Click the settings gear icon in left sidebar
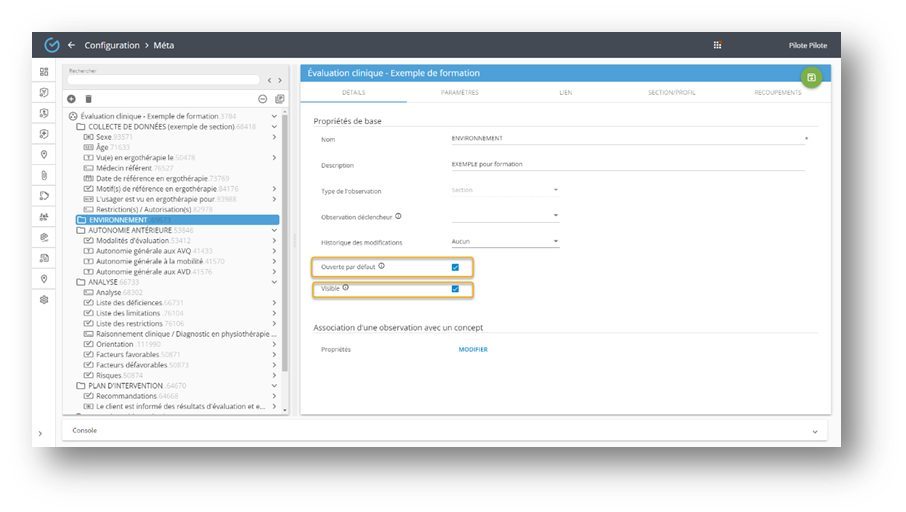This screenshot has width=906, height=512. (44, 299)
